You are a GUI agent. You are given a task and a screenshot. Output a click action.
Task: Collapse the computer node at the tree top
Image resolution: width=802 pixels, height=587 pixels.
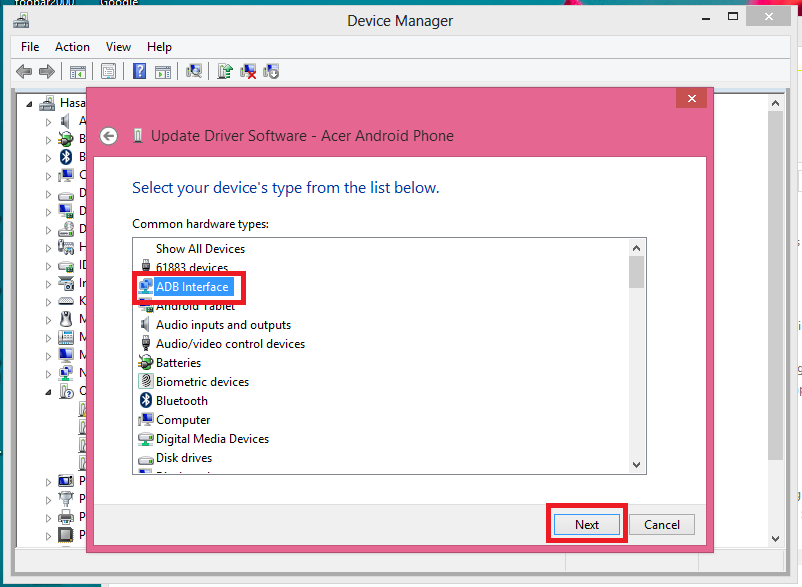pyautogui.click(x=28, y=102)
